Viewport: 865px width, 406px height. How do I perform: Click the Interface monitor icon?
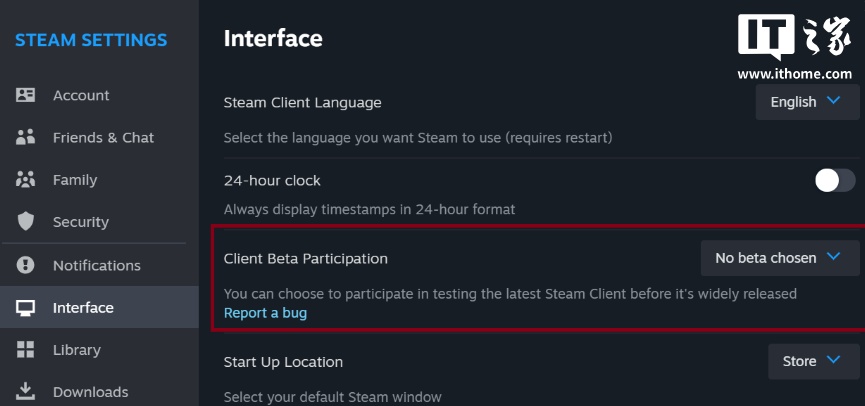coord(26,308)
